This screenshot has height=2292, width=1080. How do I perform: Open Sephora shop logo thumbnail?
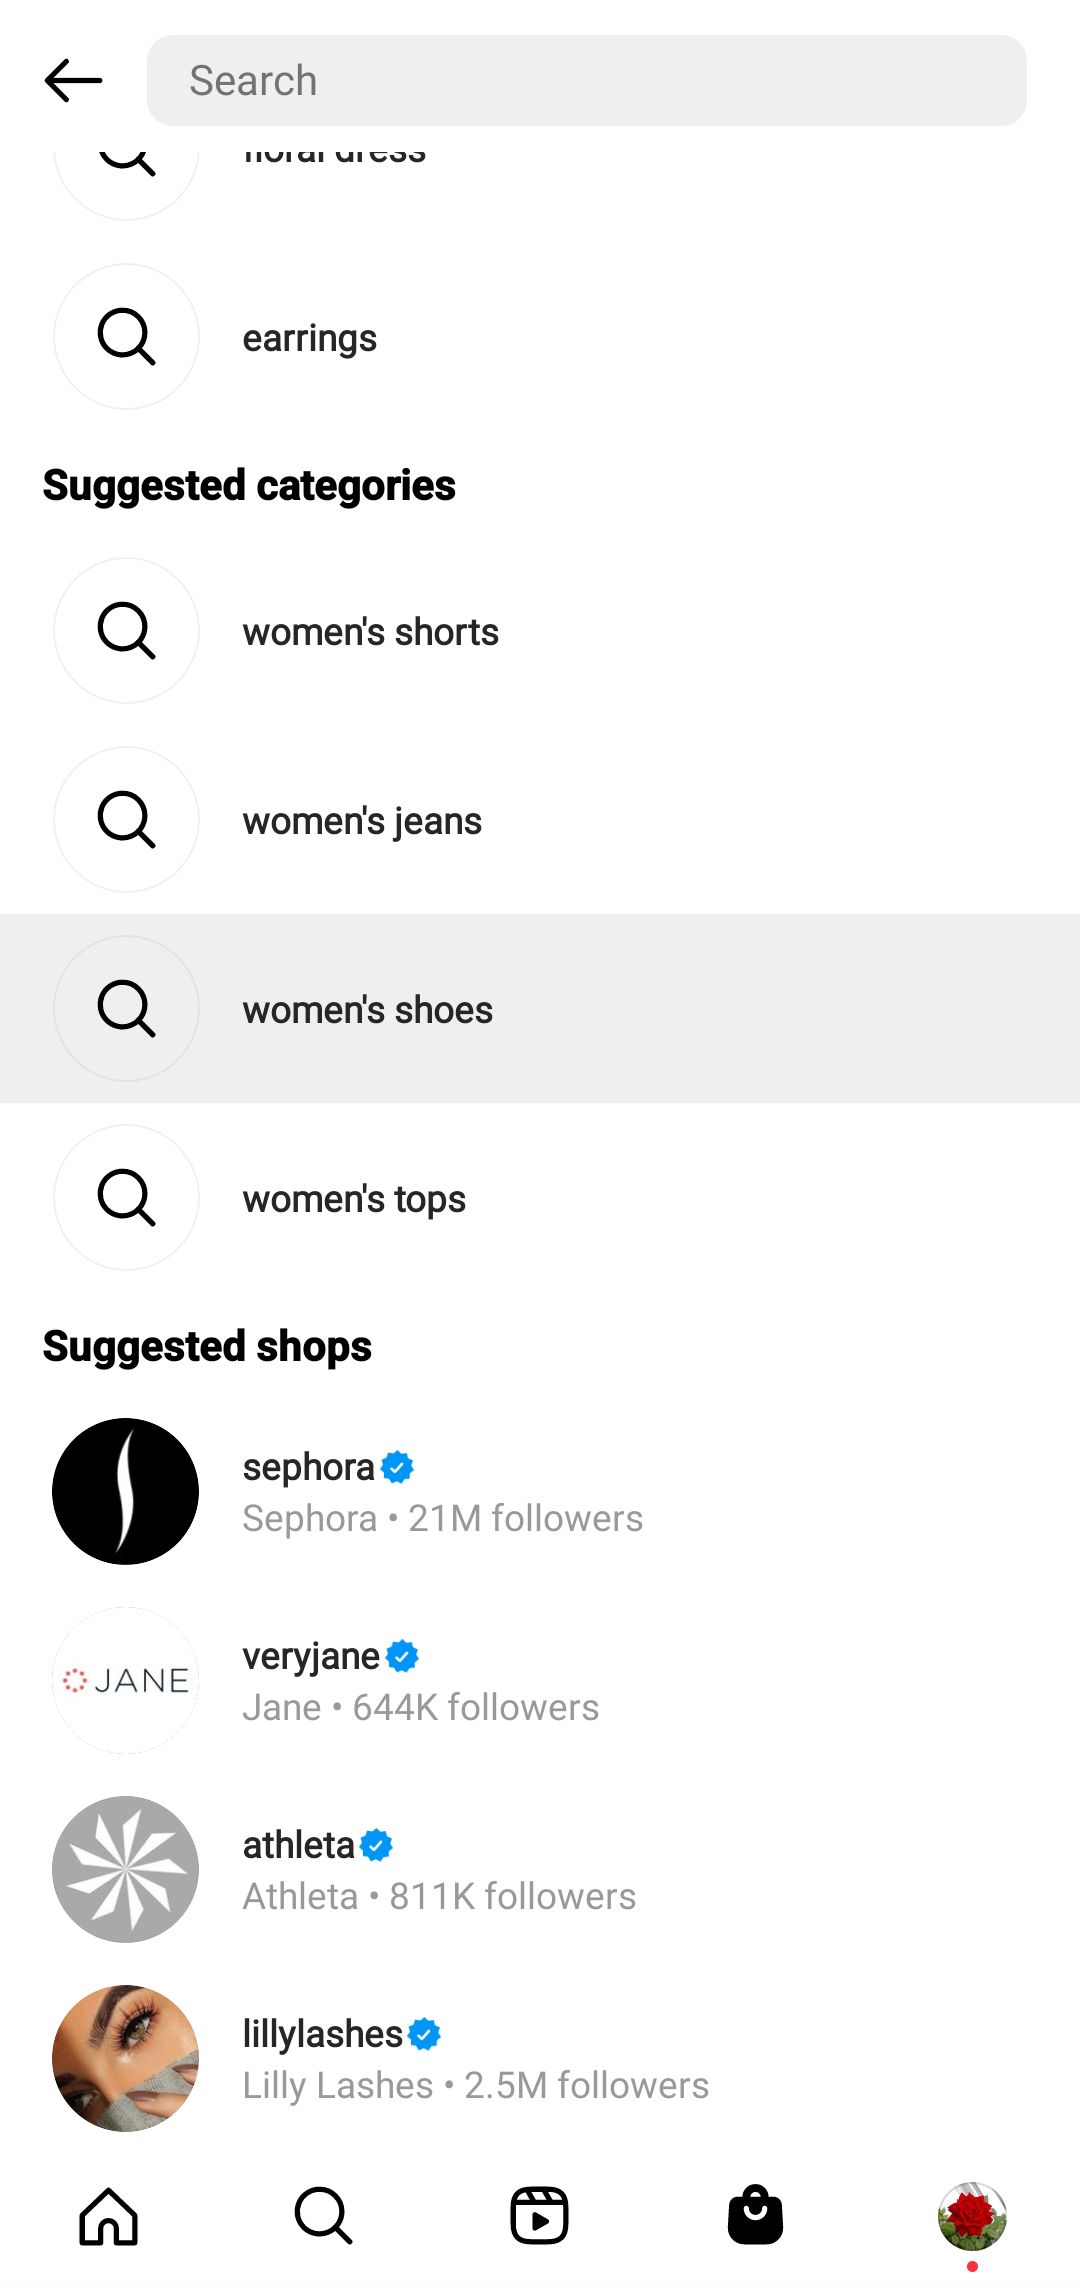126,1491
